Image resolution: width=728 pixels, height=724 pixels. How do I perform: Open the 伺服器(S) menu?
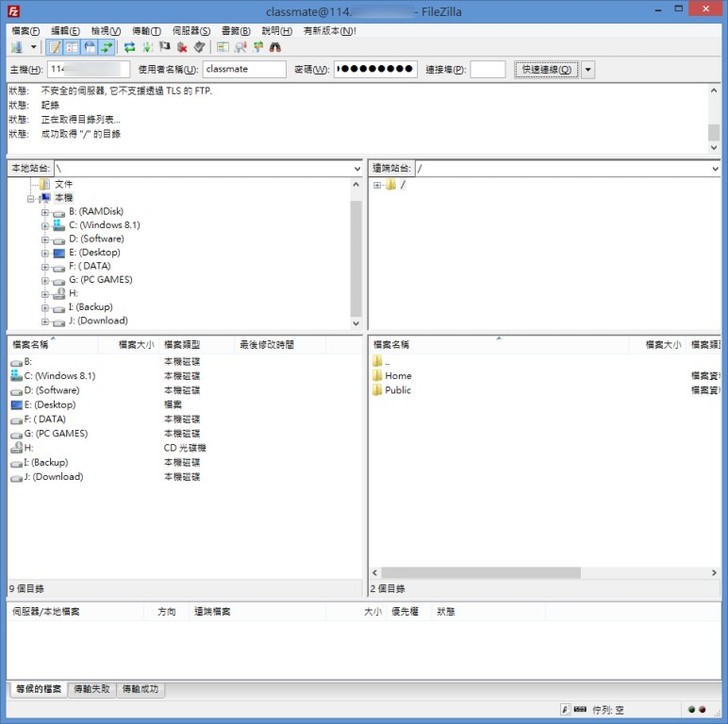click(x=191, y=31)
